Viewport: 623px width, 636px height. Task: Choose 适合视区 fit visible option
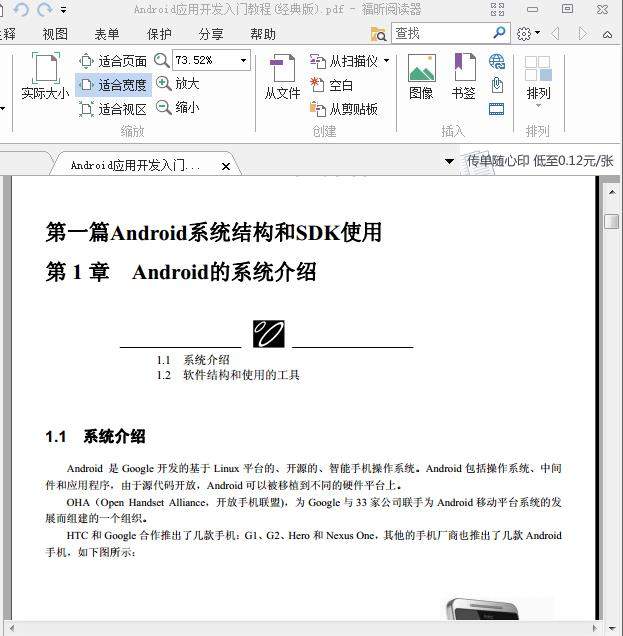click(113, 109)
